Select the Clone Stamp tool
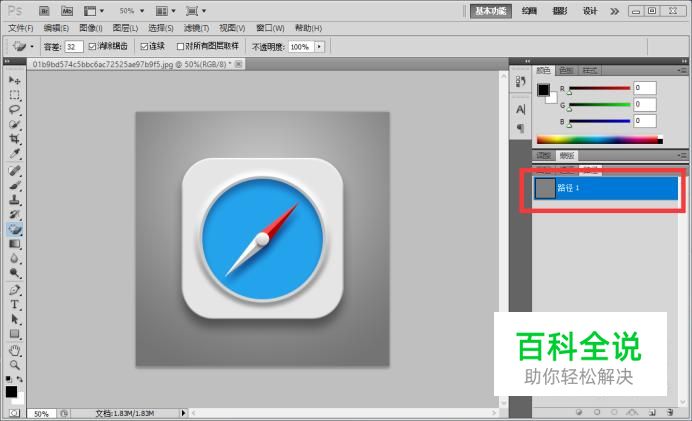Screen dimensions: 692x421 point(15,199)
